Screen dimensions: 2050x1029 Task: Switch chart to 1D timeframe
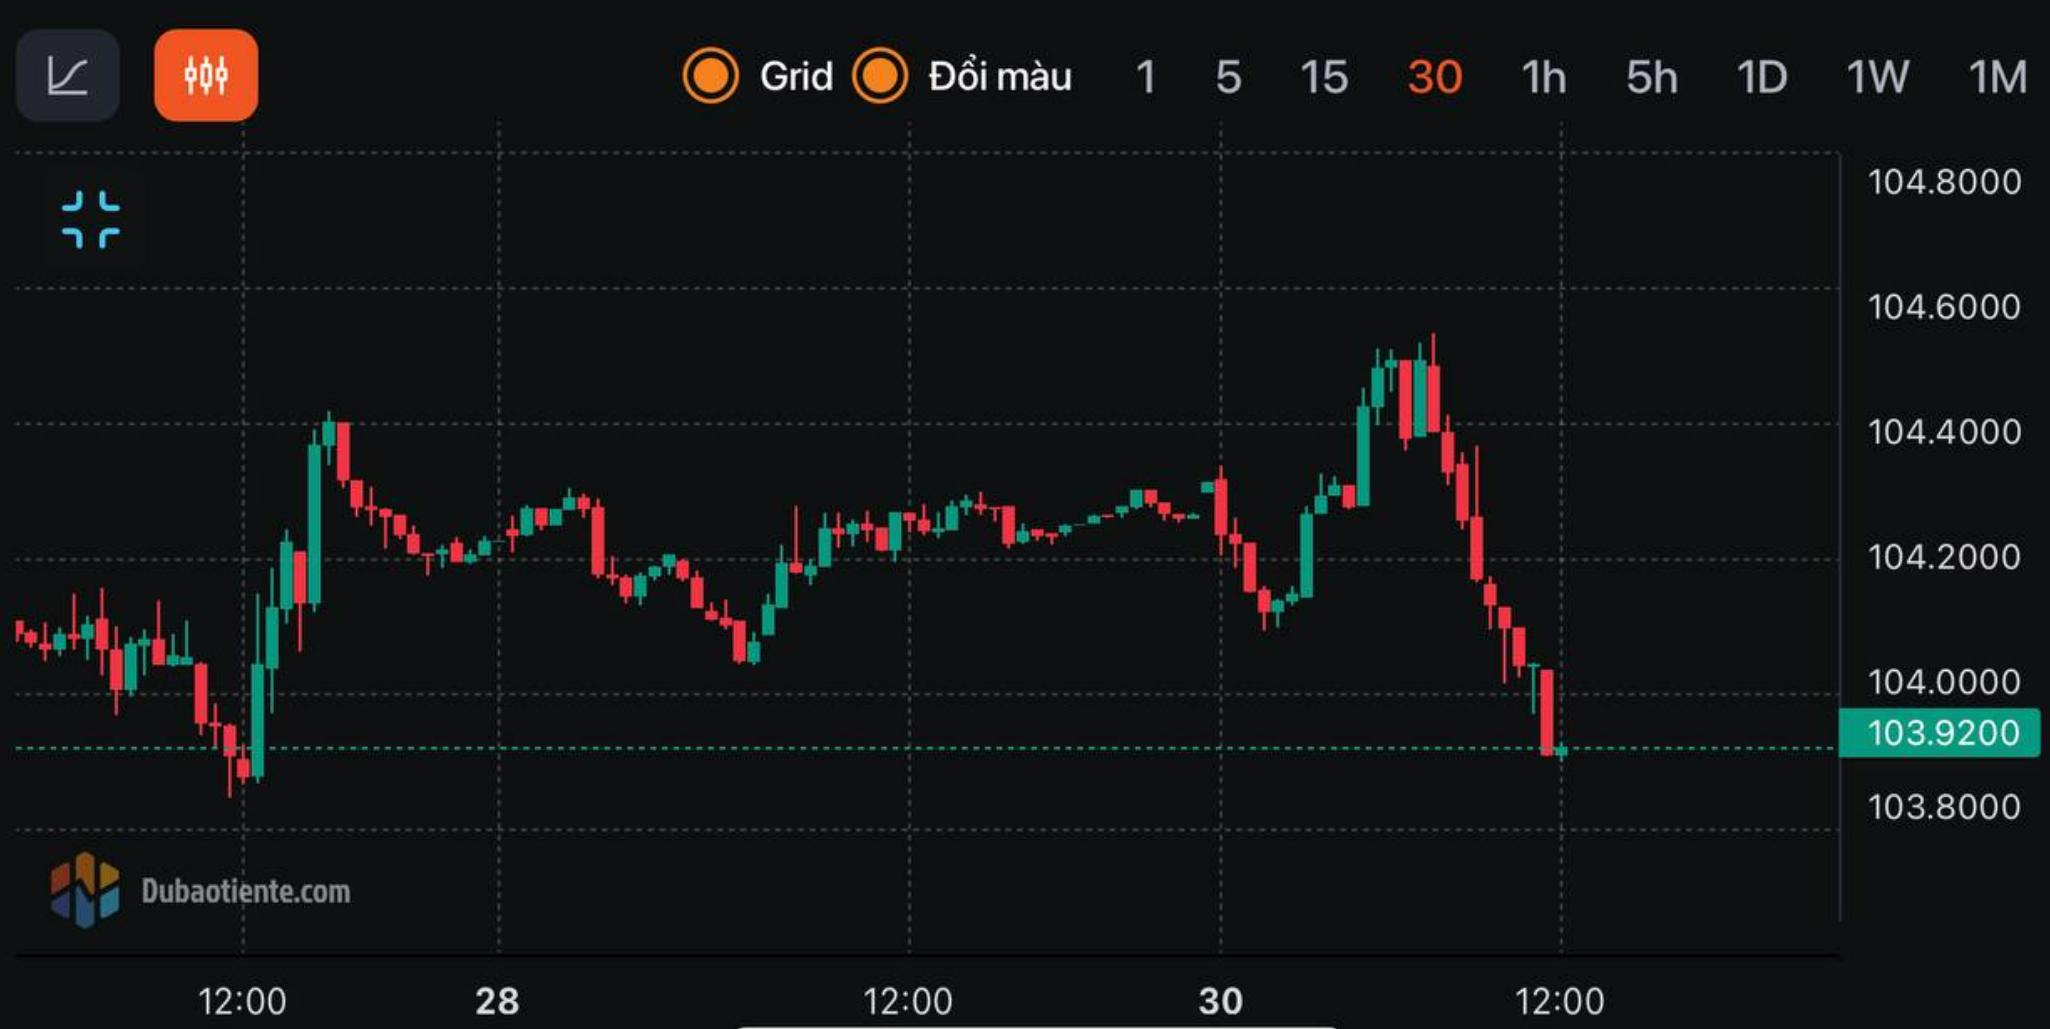coord(1761,77)
